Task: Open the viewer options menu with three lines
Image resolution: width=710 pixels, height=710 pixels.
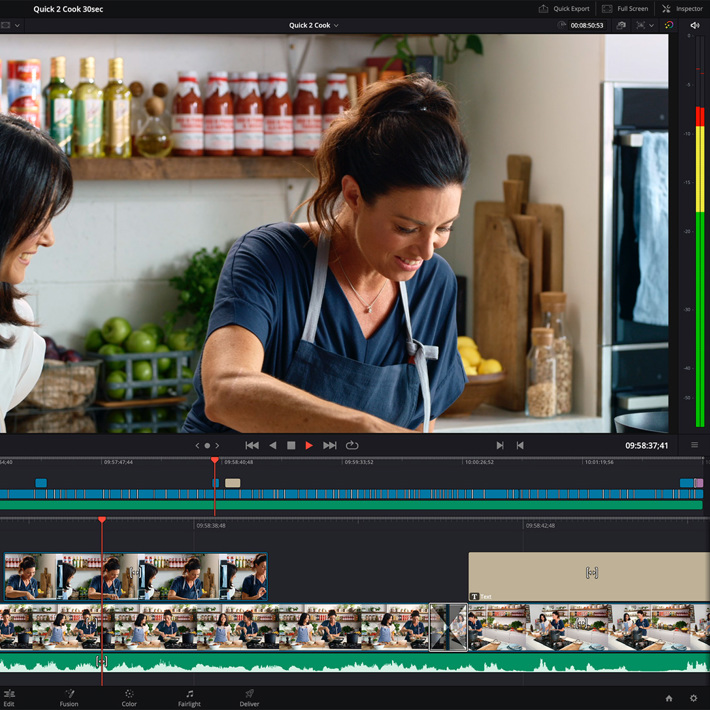Action: [695, 445]
